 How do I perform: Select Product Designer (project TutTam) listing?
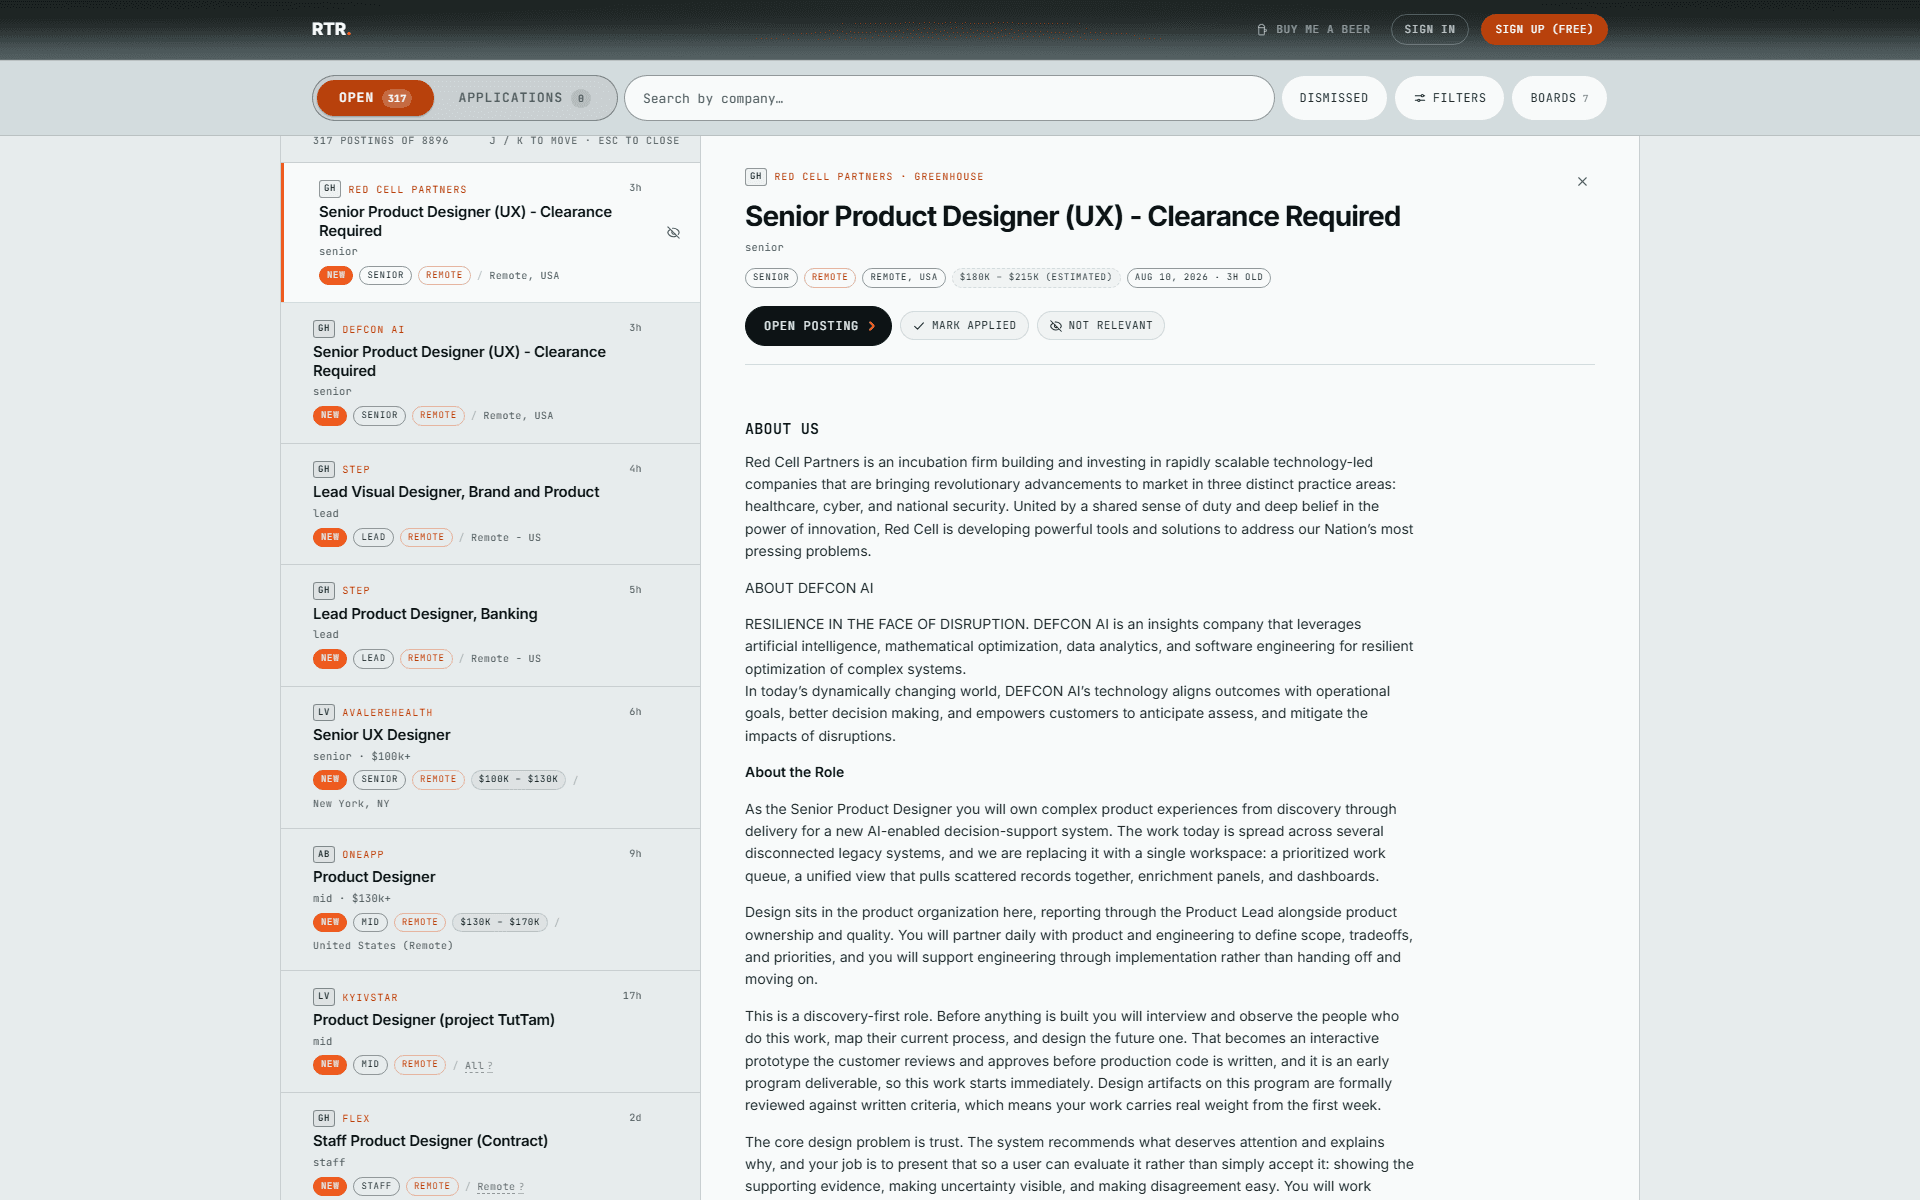[x=490, y=1032]
